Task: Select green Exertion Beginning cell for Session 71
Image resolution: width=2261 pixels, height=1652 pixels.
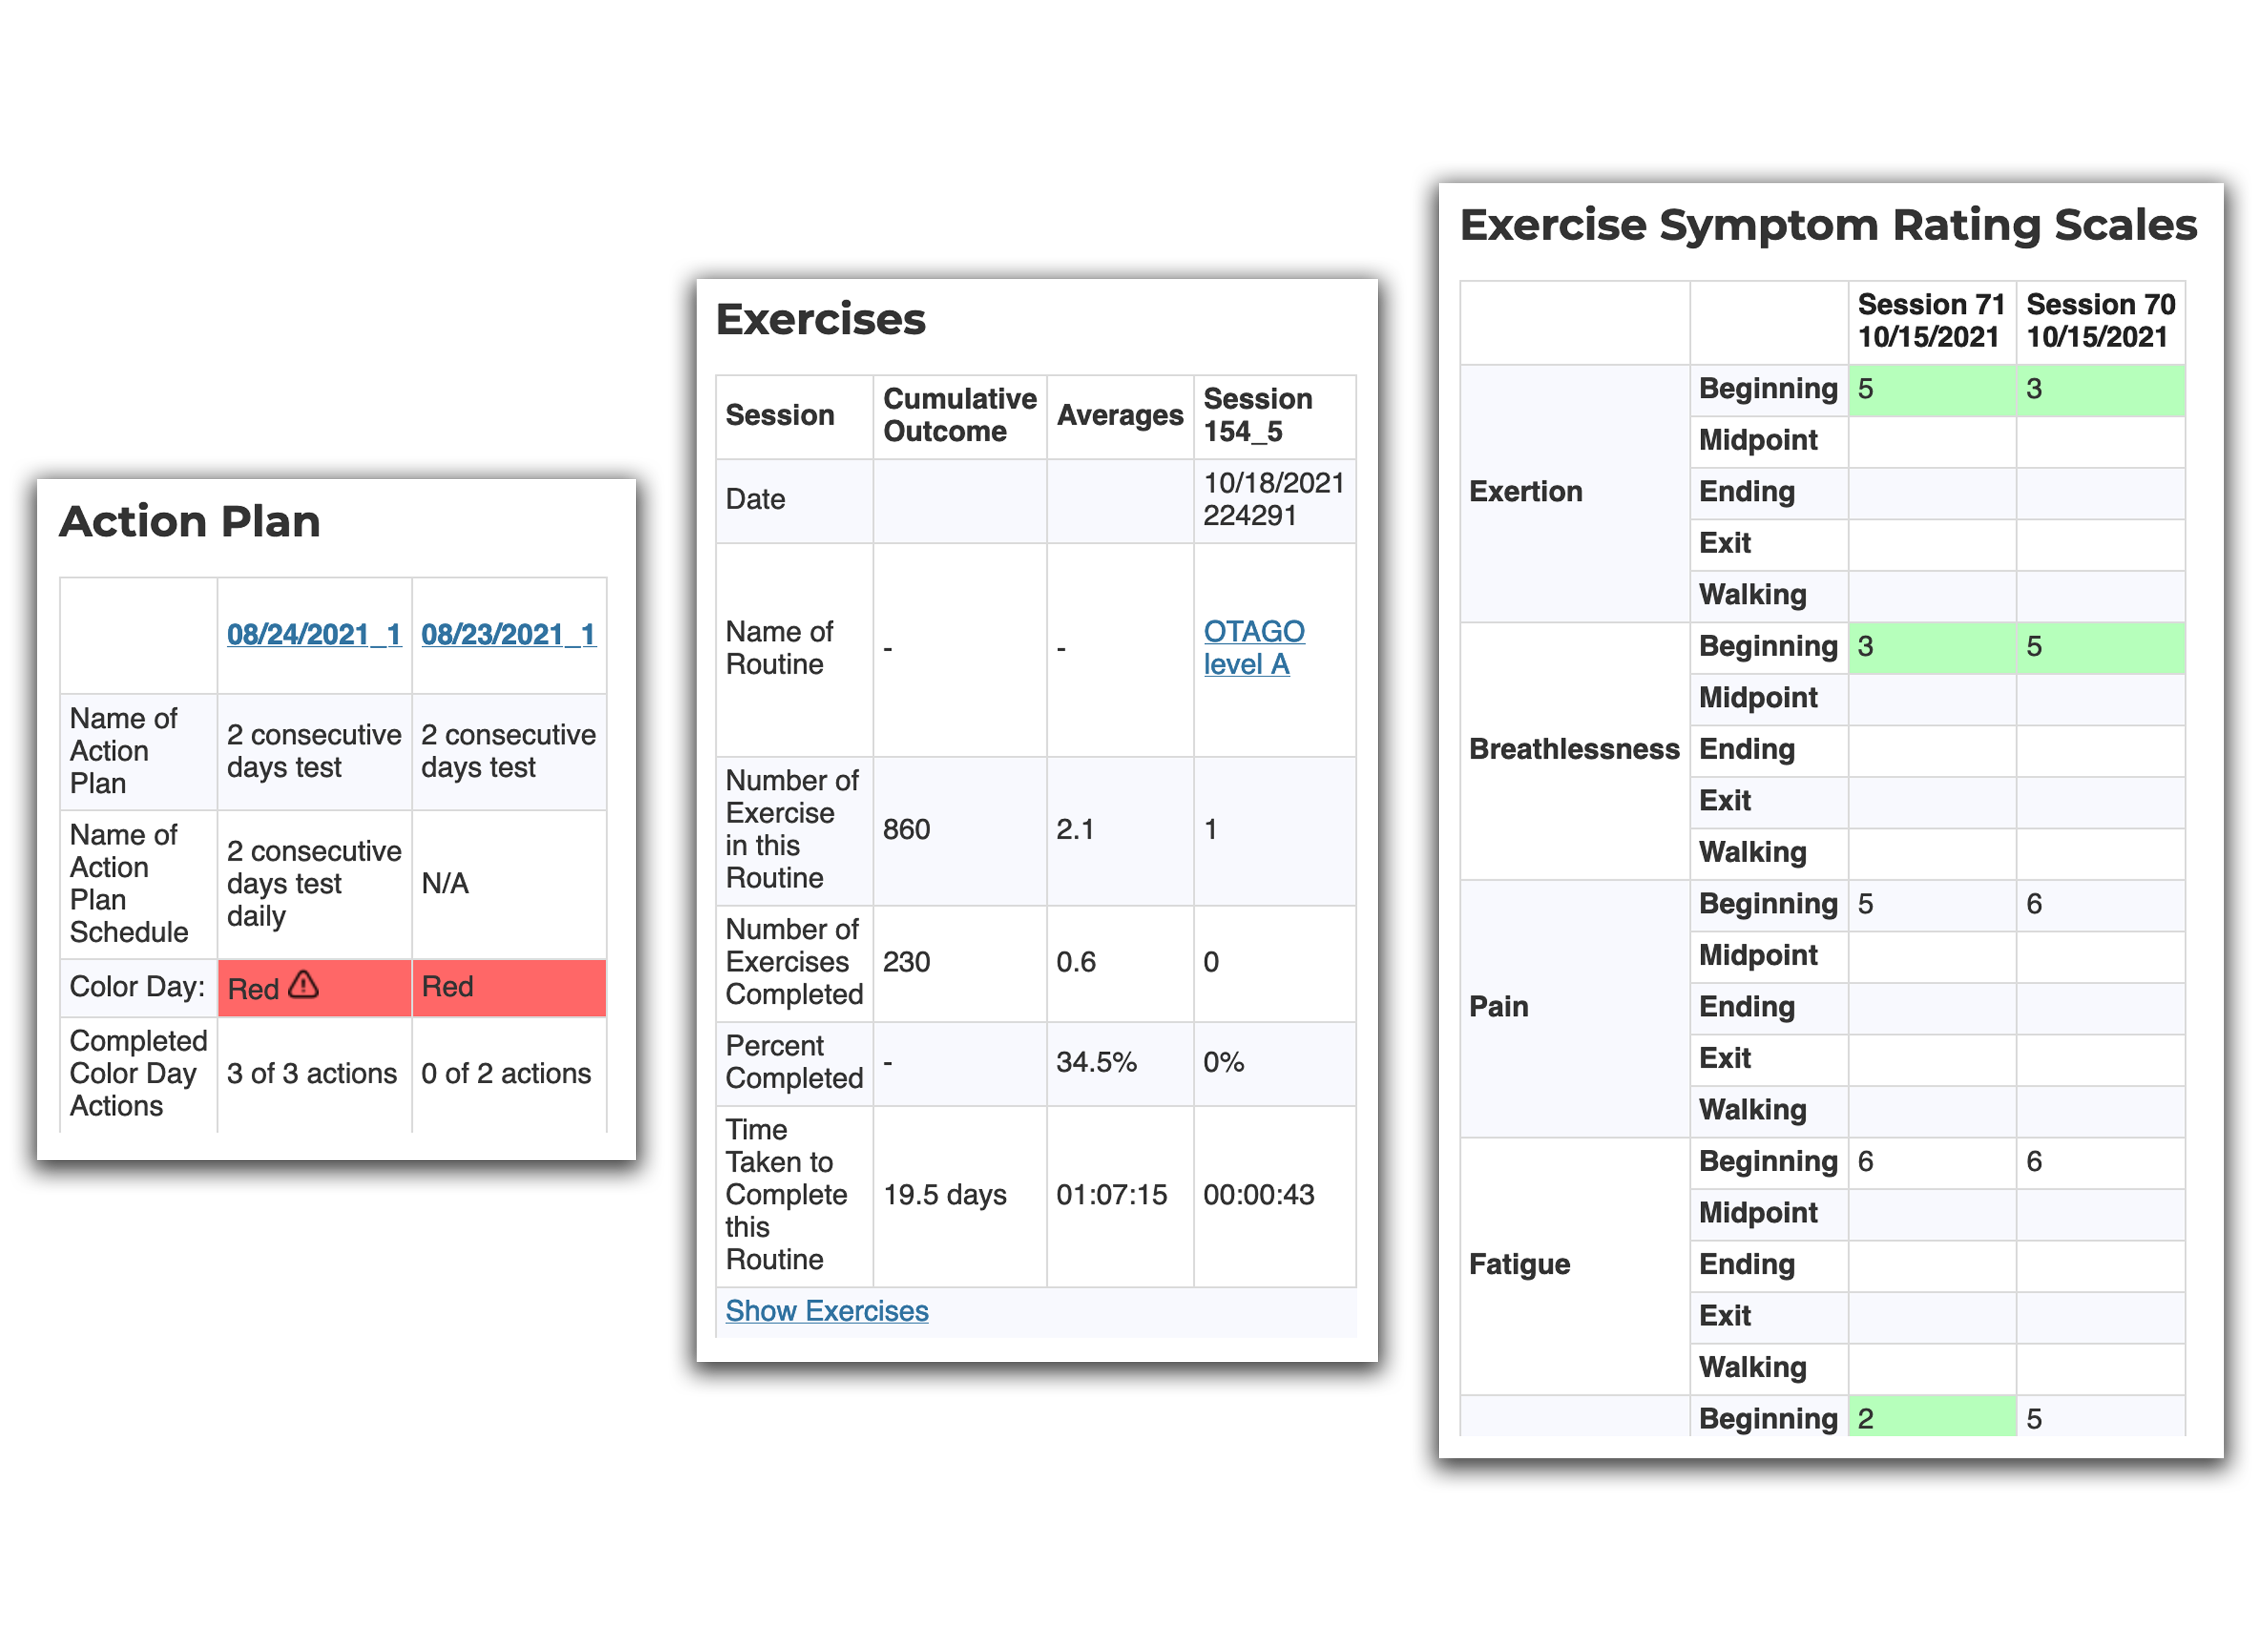Action: coord(1930,390)
